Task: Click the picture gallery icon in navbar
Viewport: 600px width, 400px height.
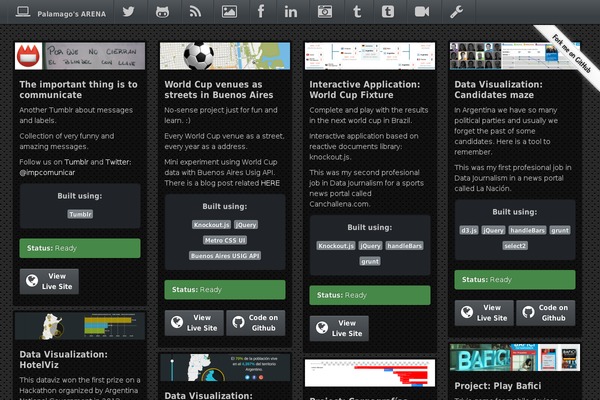Action: point(229,12)
